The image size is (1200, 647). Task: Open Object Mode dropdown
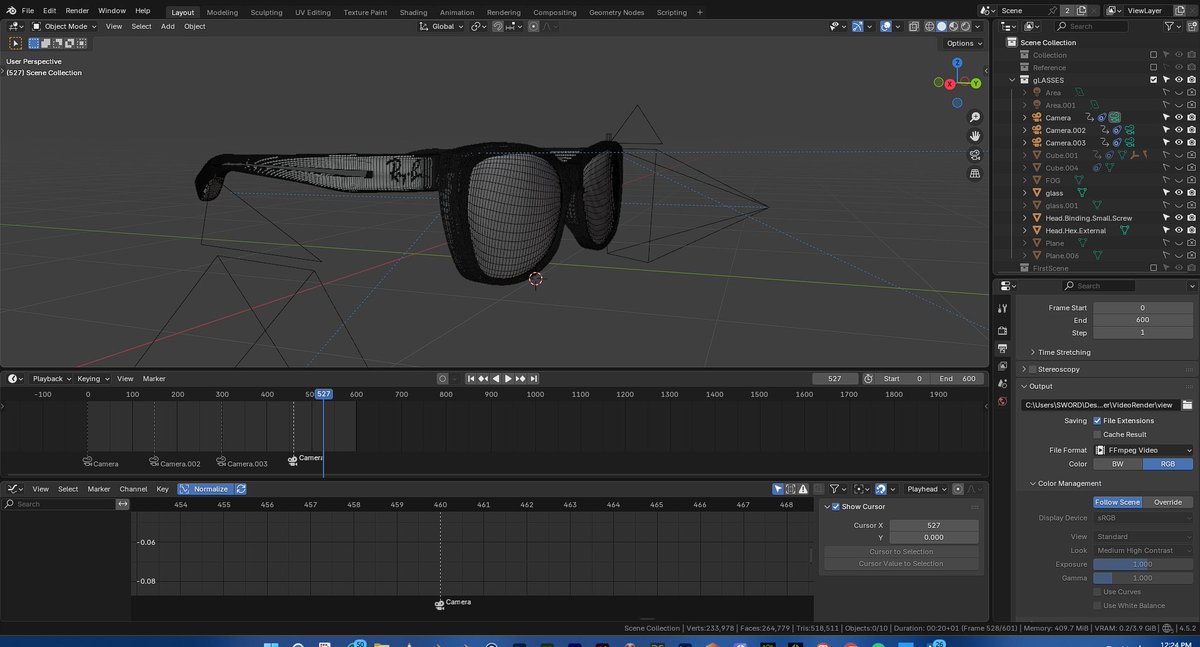point(63,26)
